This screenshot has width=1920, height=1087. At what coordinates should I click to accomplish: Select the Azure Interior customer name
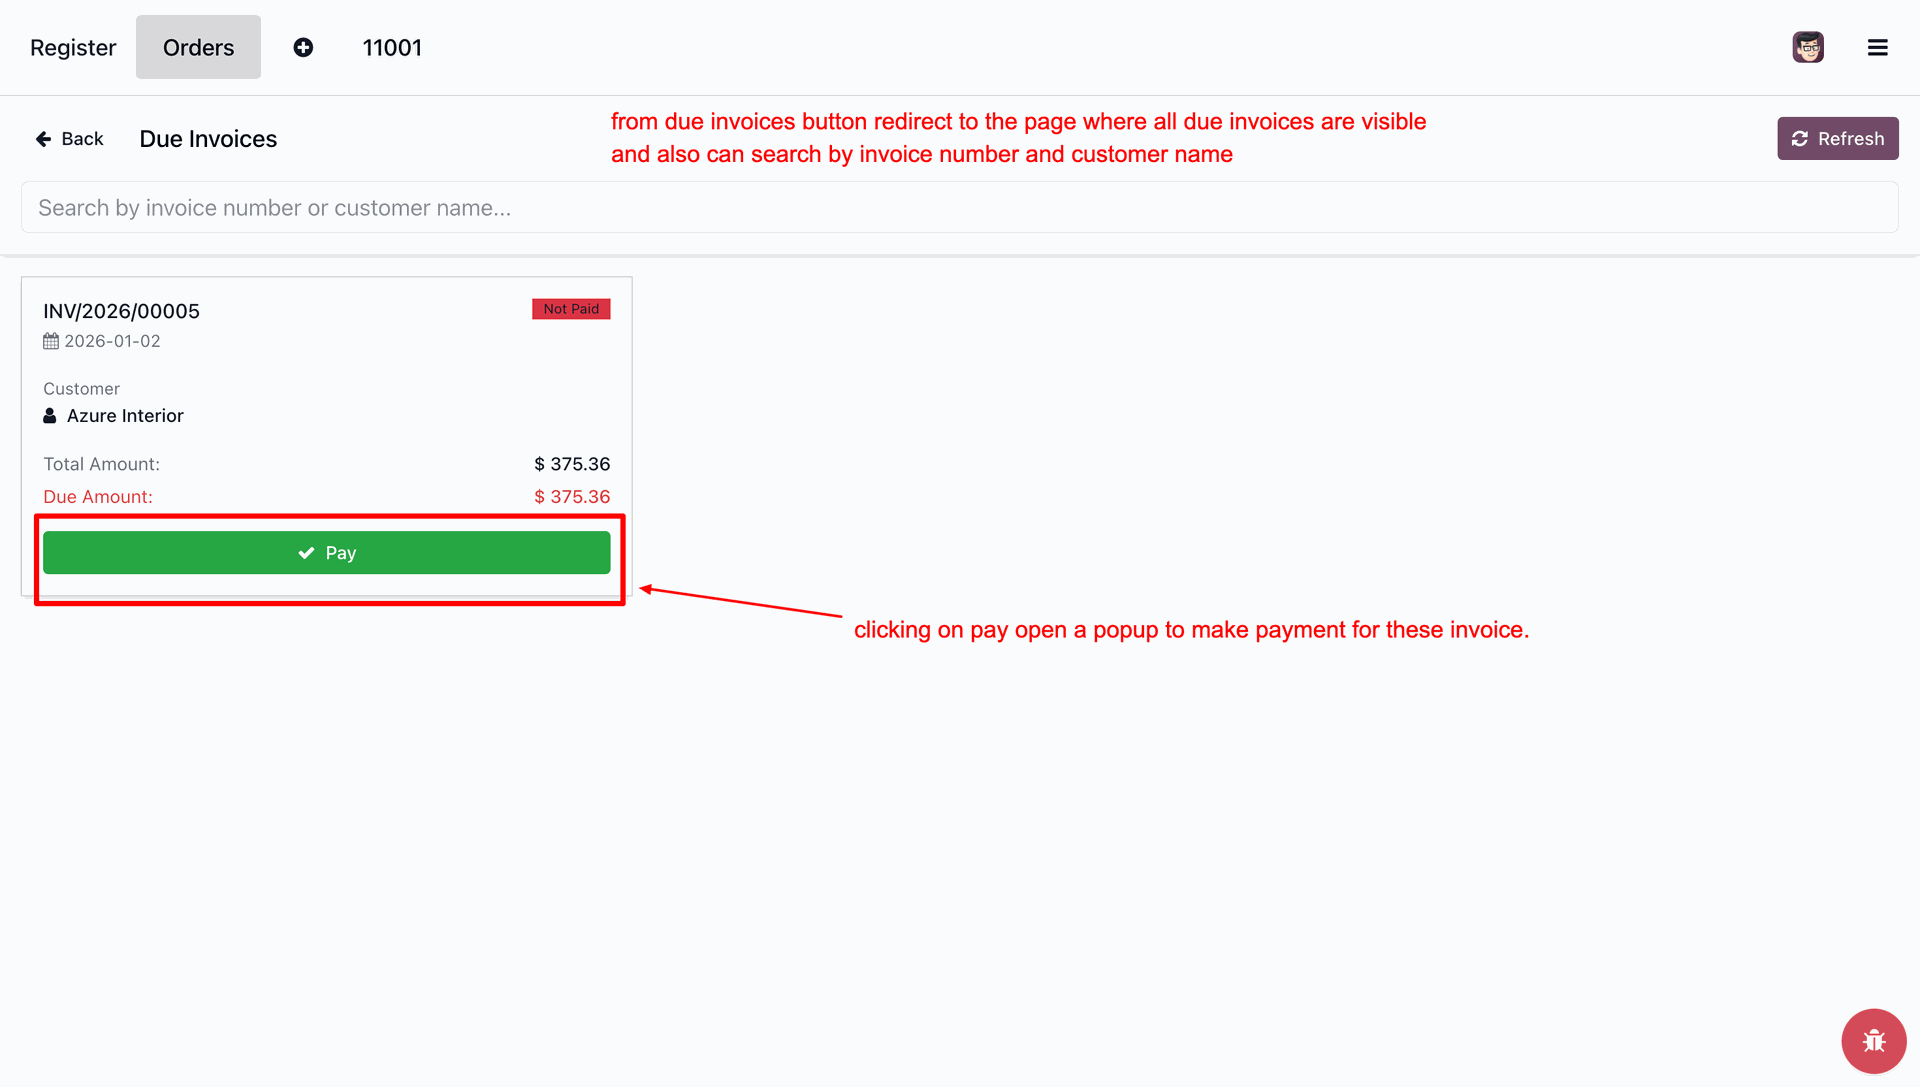click(x=125, y=416)
